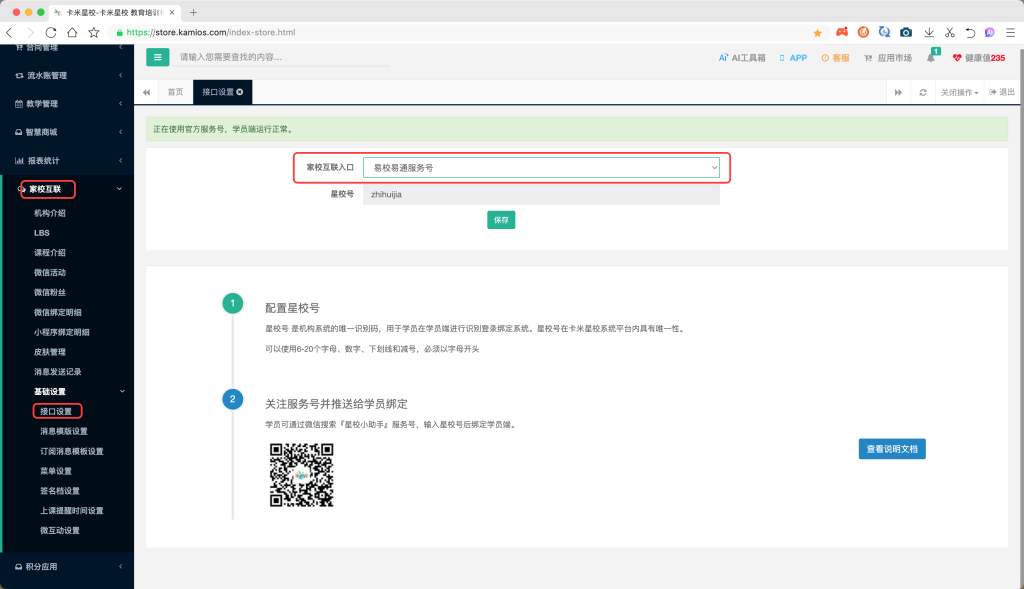Click the QR code image
The height and width of the screenshot is (589, 1024).
(x=302, y=475)
